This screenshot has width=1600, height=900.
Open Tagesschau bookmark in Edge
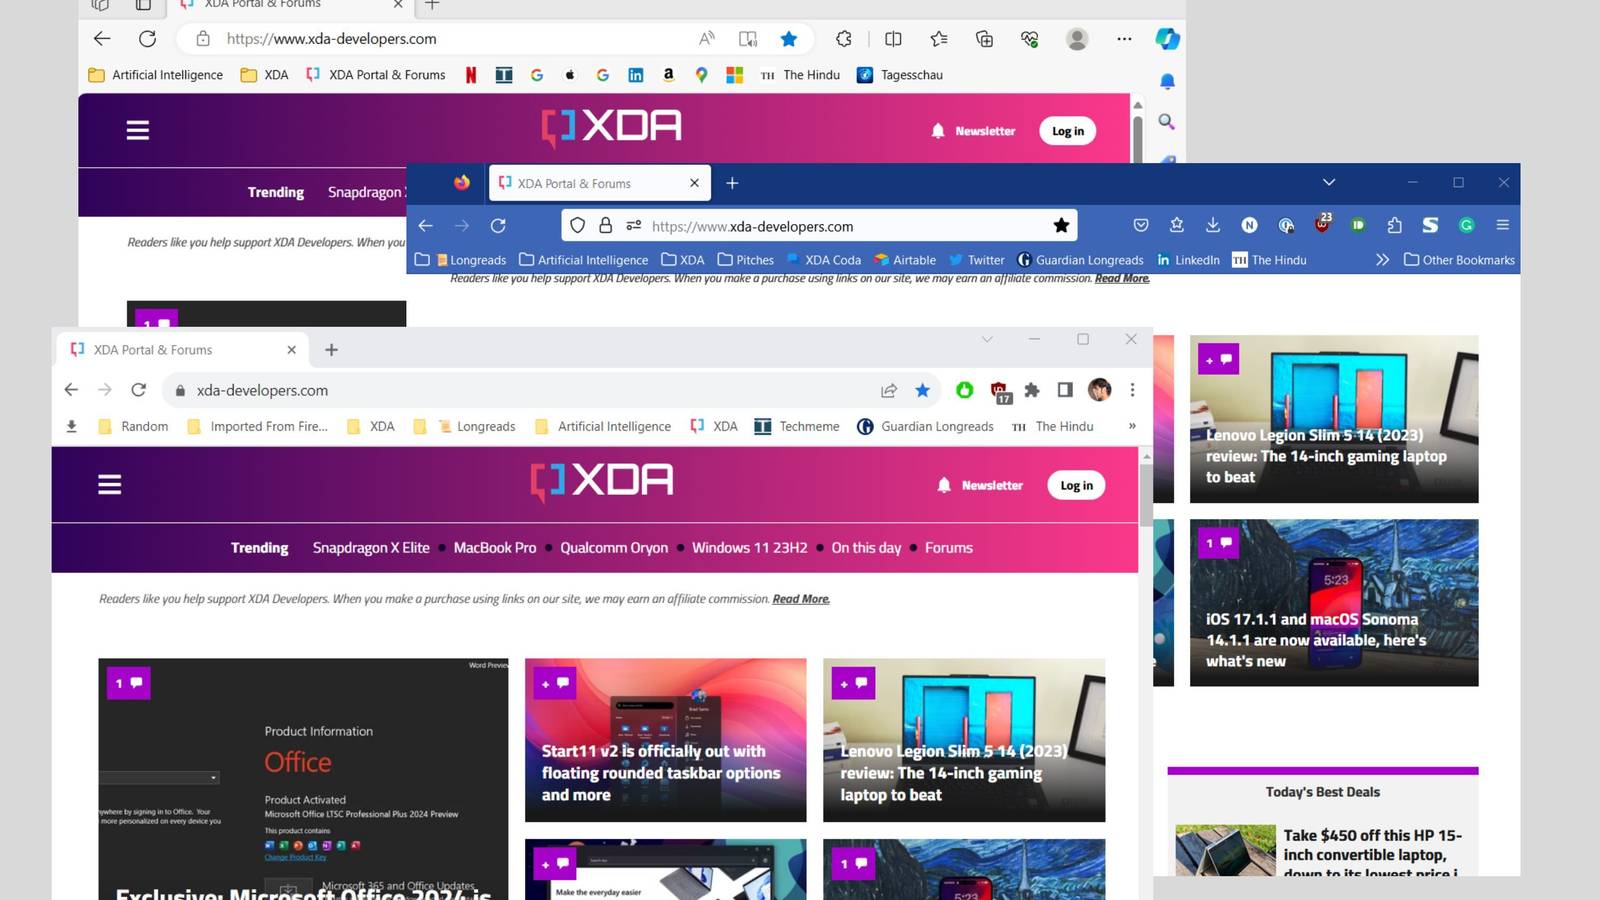pyautogui.click(x=900, y=75)
